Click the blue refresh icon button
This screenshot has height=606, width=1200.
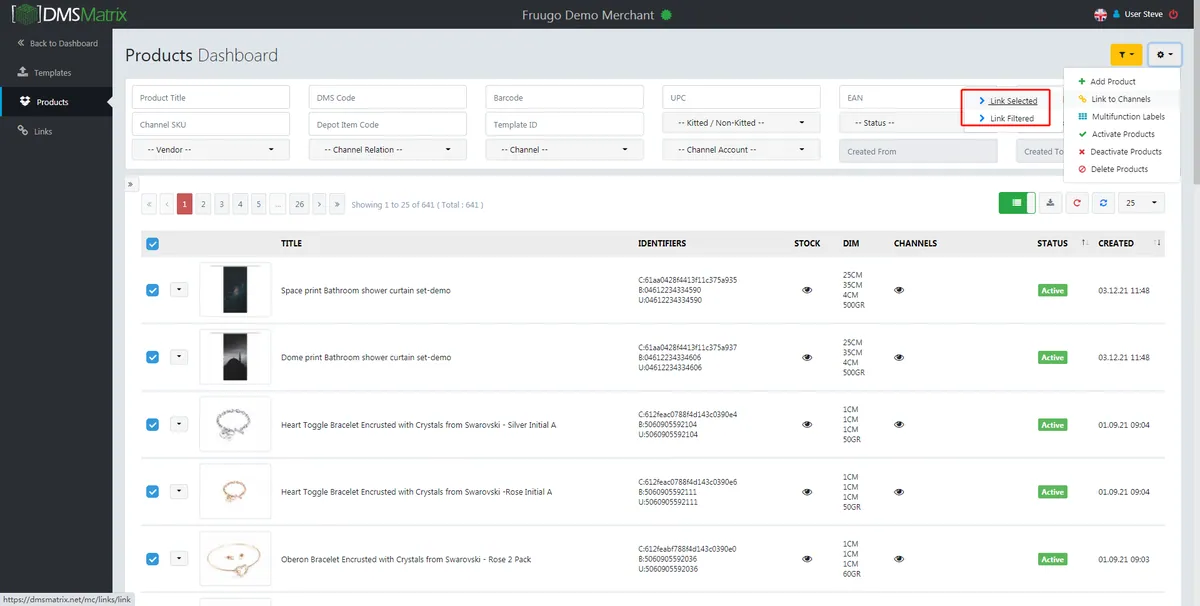coord(1103,203)
